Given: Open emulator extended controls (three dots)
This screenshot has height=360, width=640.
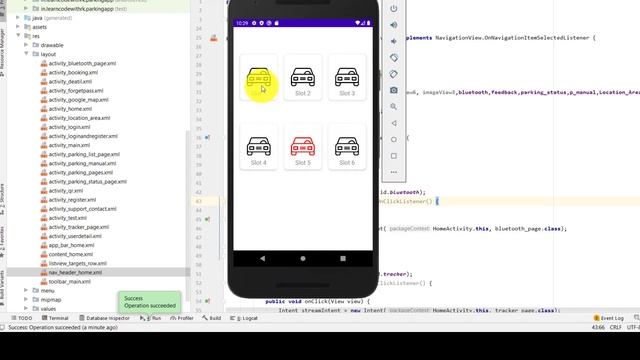Looking at the screenshot, I should pyautogui.click(x=393, y=172).
